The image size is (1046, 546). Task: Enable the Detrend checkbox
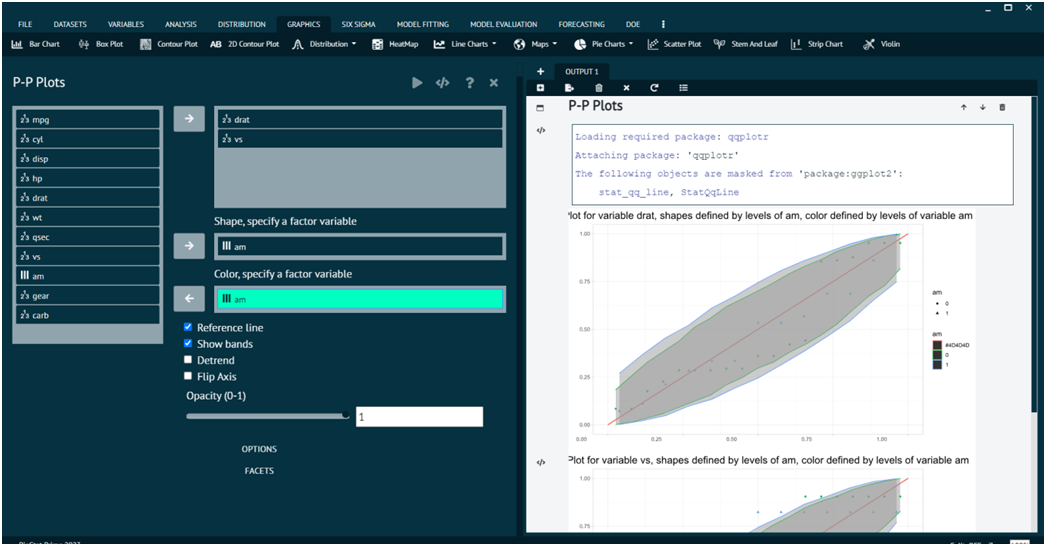click(188, 359)
